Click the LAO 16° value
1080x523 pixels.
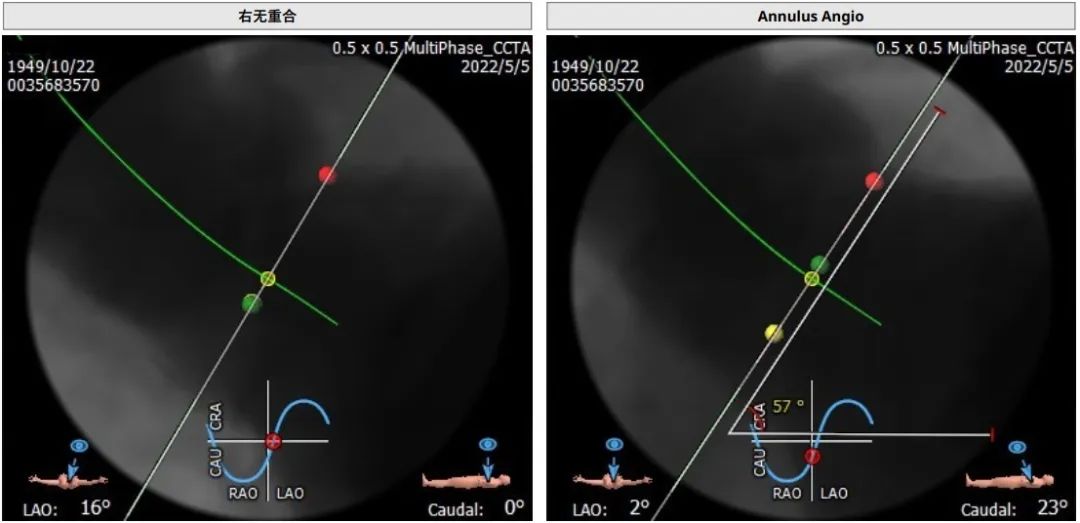pos(95,509)
